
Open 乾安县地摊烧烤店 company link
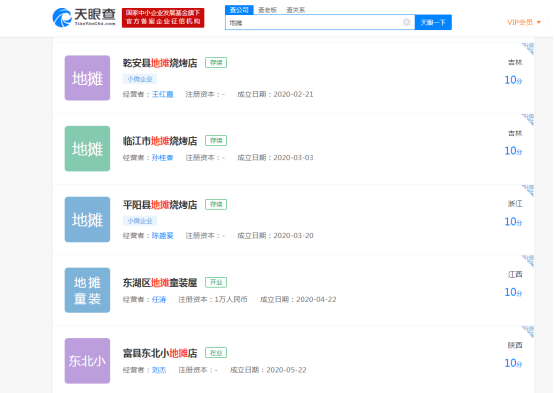[x=160, y=63]
